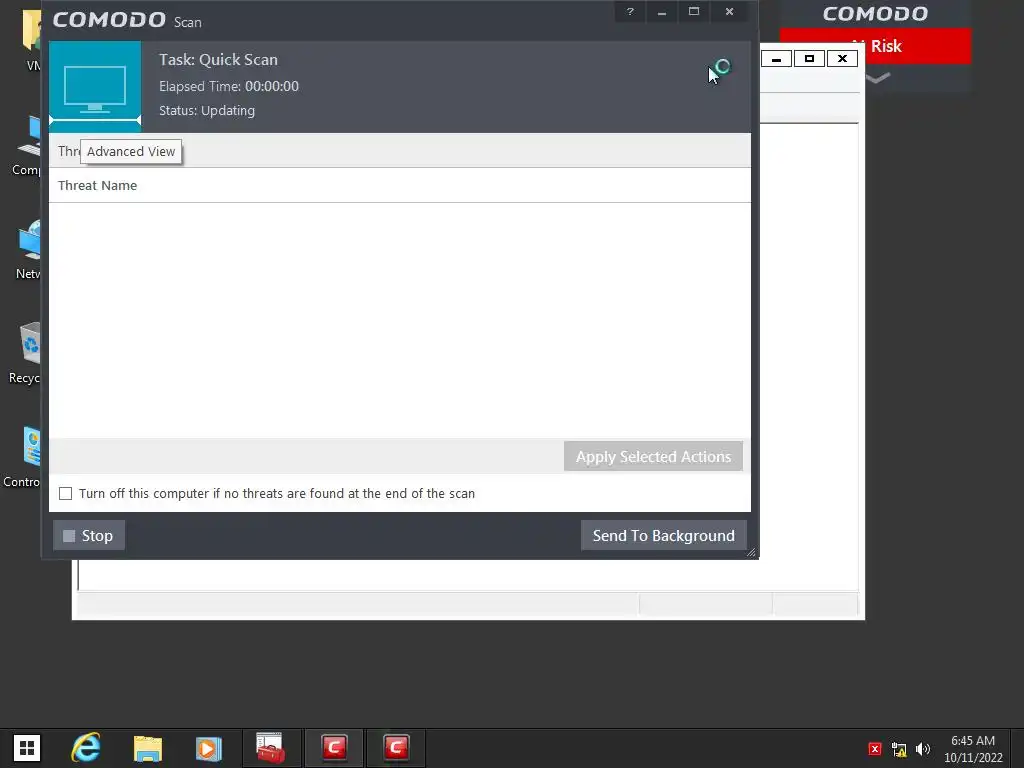Minimize the Comodo Scan window
This screenshot has width=1024, height=768.
click(x=662, y=12)
